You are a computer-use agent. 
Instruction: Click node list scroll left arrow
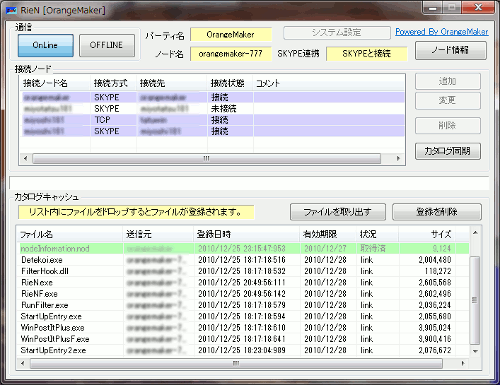point(26,158)
